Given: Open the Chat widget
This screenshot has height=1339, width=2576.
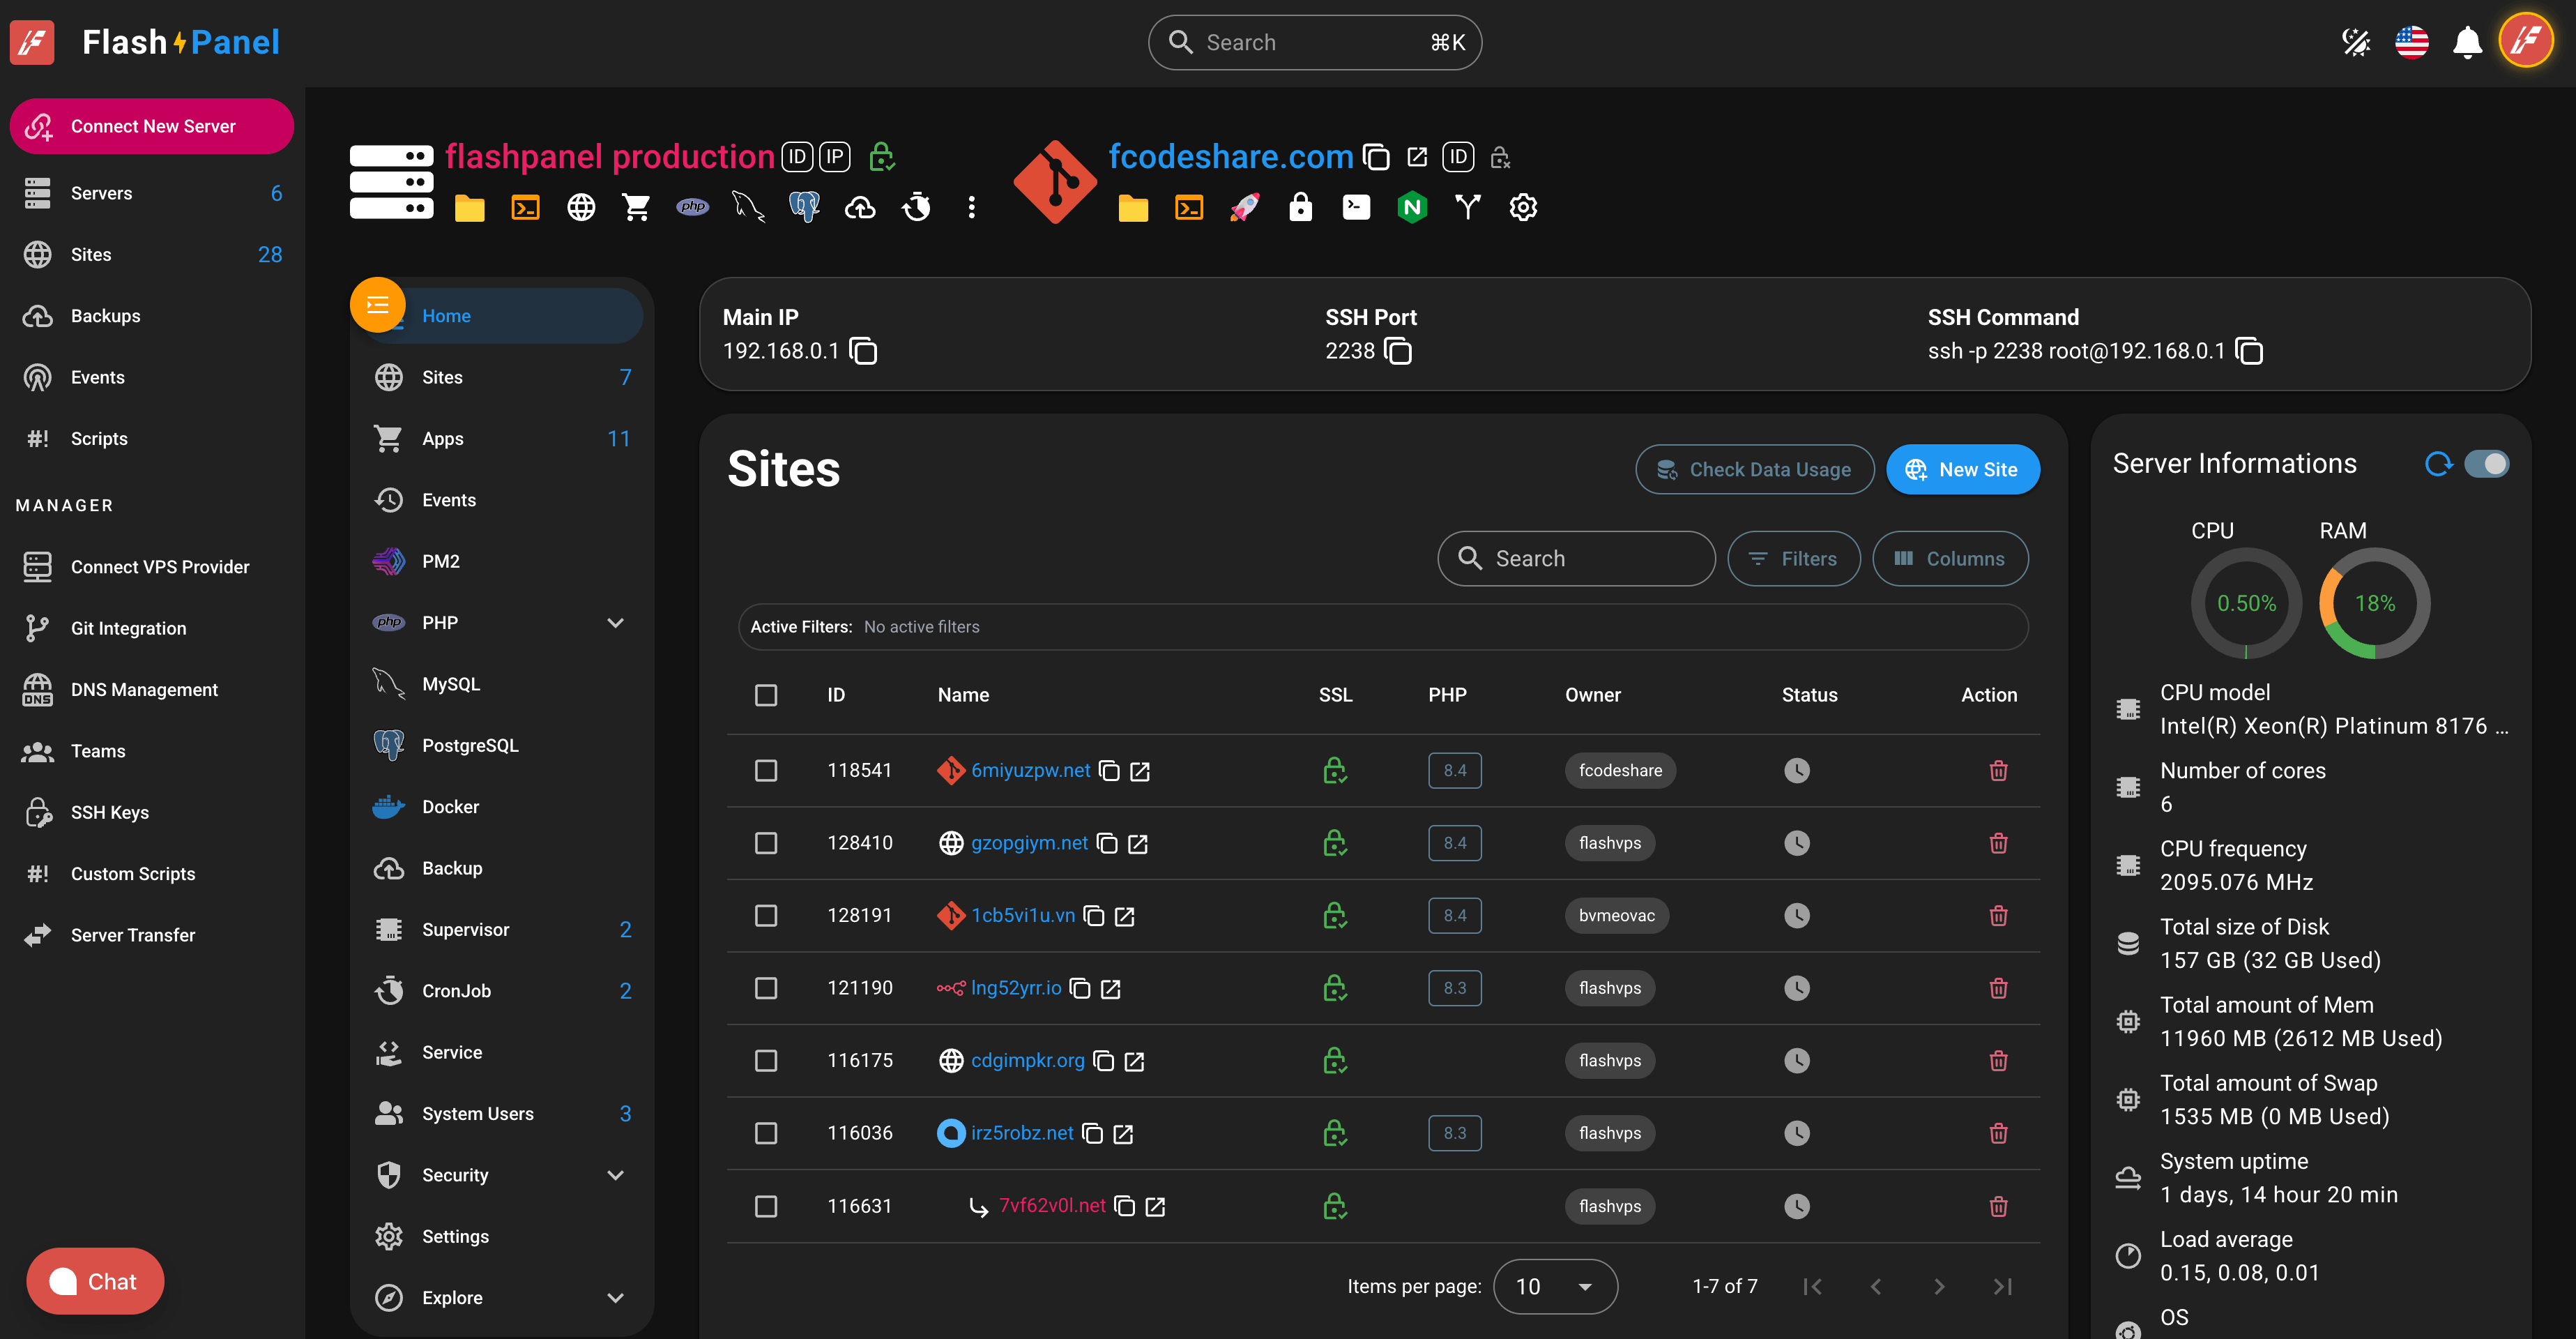Looking at the screenshot, I should (95, 1281).
